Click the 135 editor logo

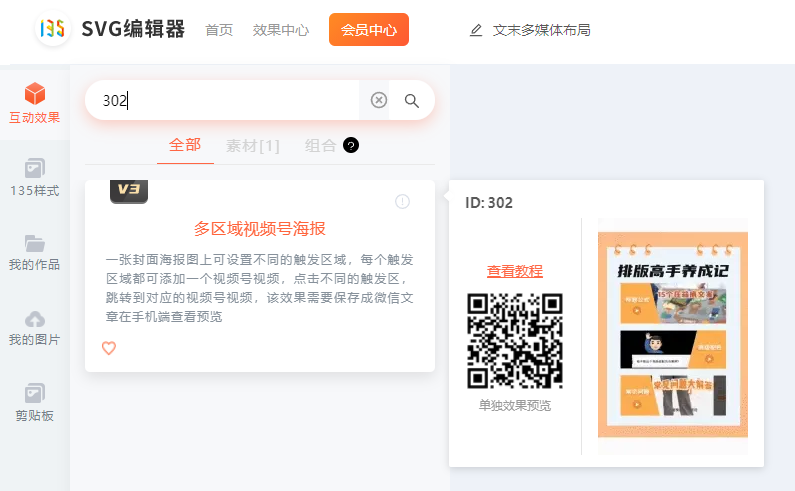tap(53, 28)
